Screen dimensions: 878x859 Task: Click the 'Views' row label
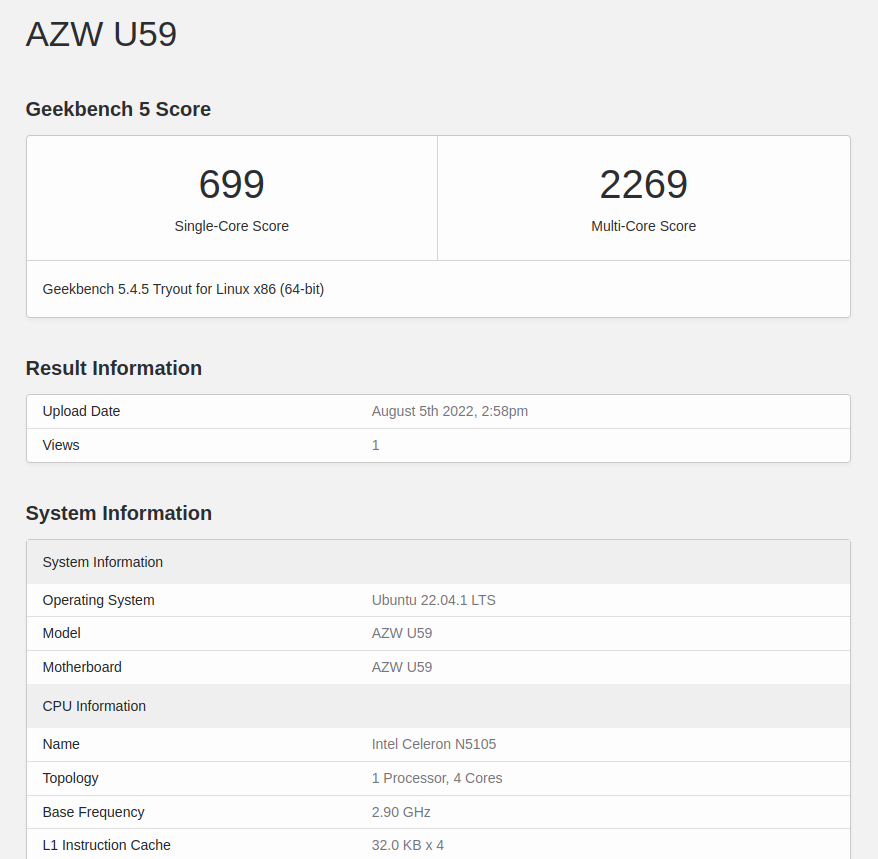61,445
